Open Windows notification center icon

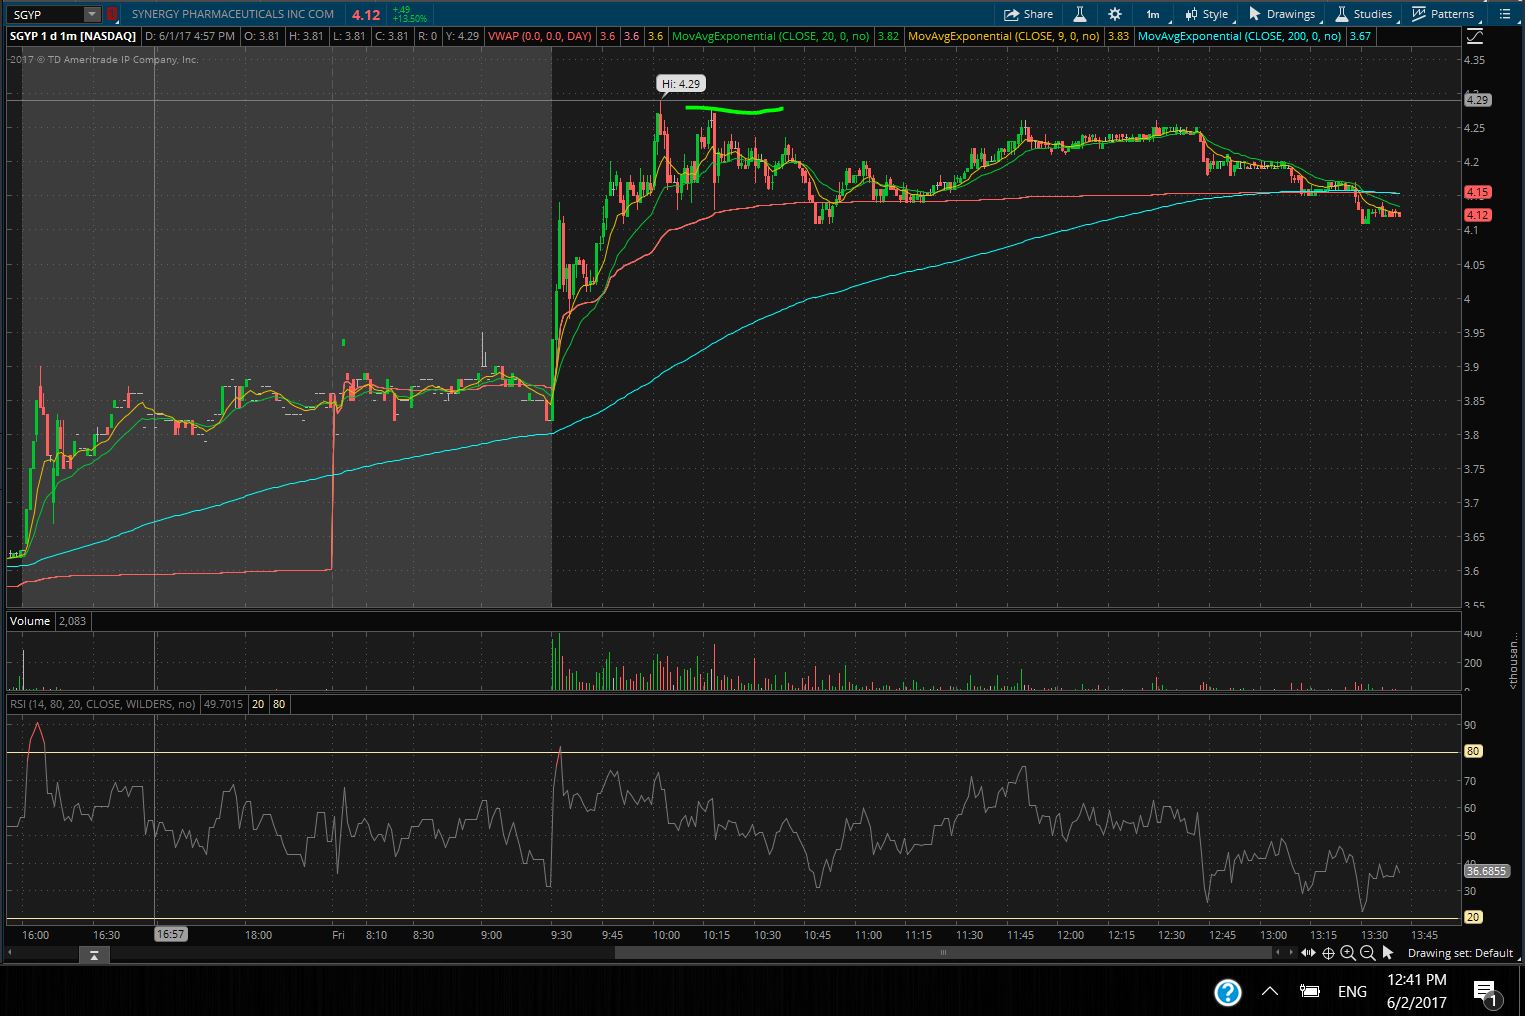pos(1485,991)
